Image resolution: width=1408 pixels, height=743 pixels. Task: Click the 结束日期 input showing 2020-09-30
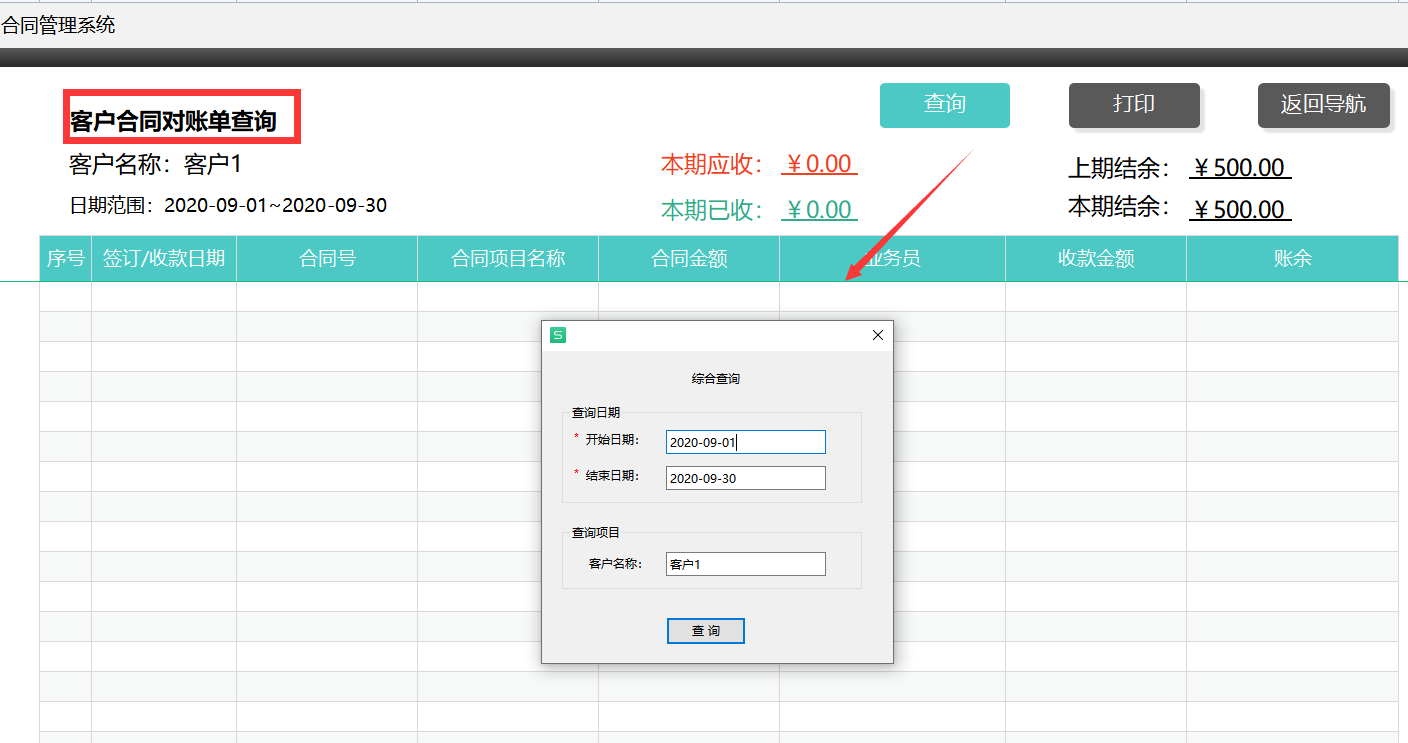(745, 477)
